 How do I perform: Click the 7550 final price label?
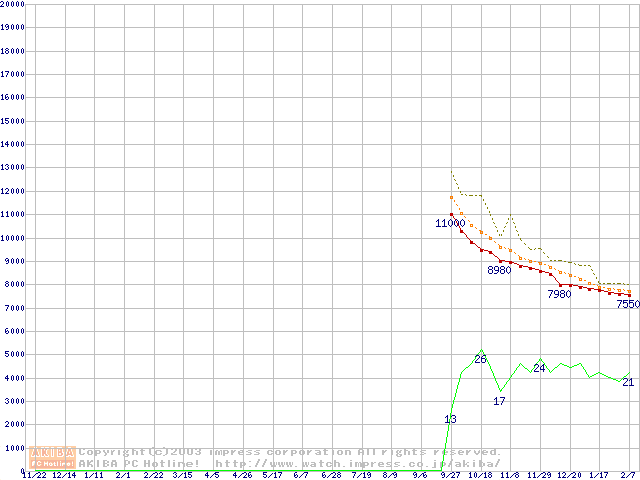coord(627,304)
